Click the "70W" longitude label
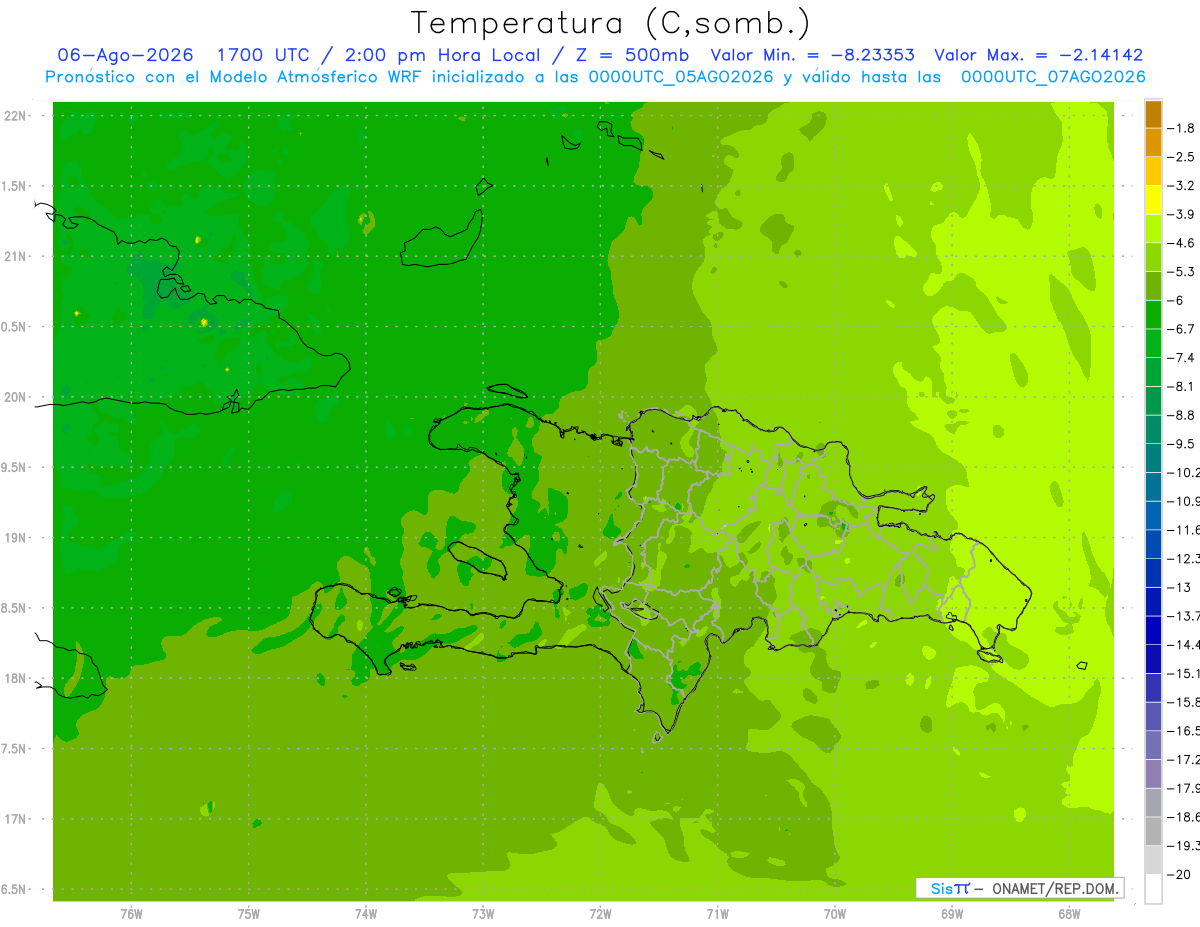The width and height of the screenshot is (1200, 927). pyautogui.click(x=834, y=913)
